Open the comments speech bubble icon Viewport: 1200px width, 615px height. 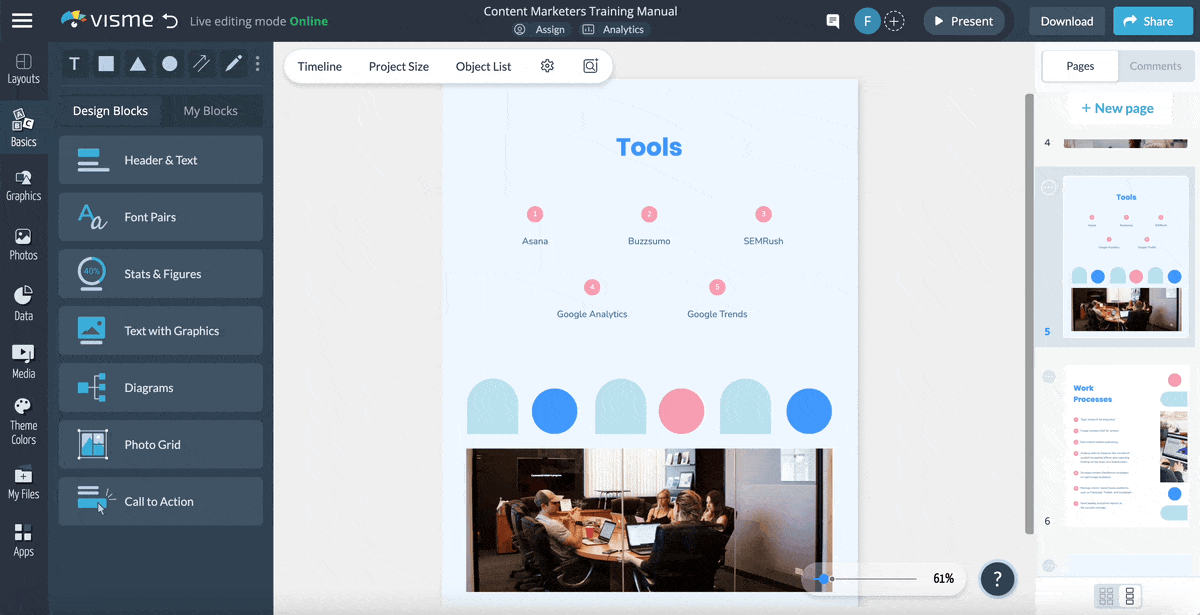tap(832, 21)
